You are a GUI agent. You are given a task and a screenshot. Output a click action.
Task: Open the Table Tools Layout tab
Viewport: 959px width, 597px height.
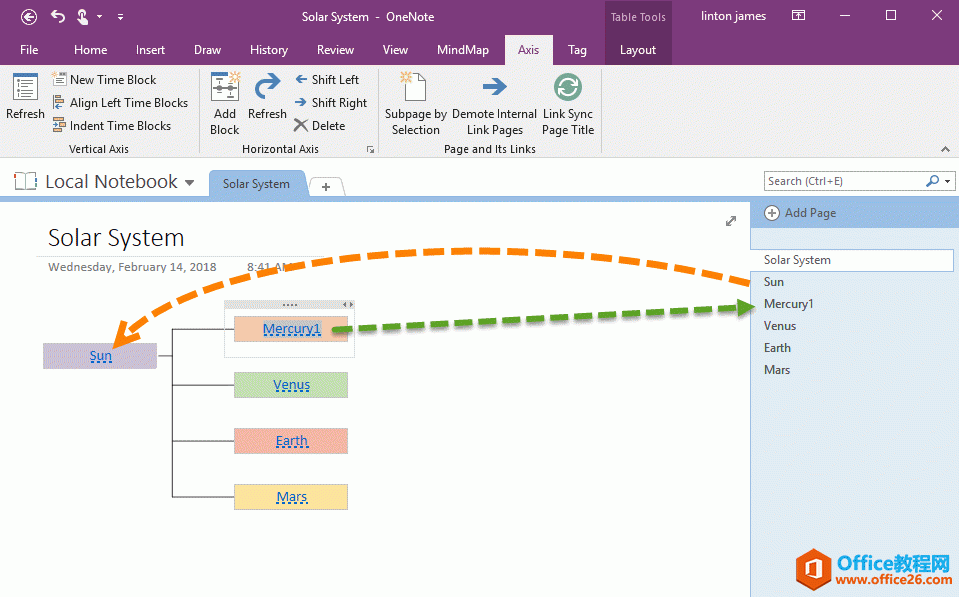638,49
